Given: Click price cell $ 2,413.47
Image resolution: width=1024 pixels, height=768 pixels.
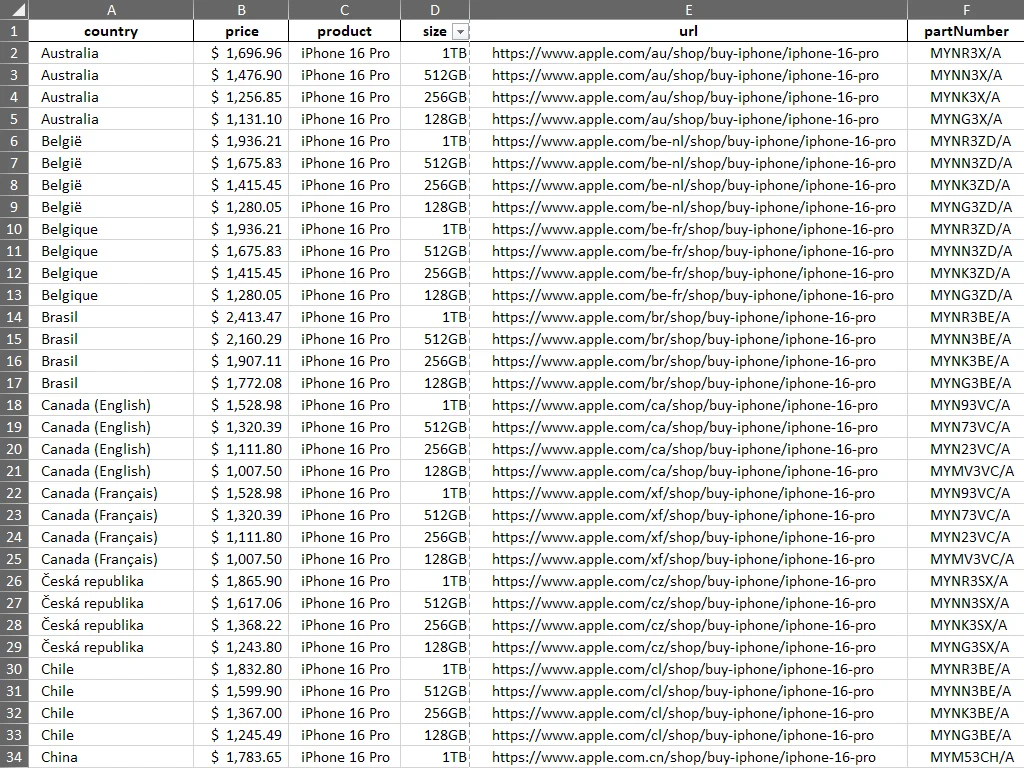Looking at the screenshot, I should 241,317.
